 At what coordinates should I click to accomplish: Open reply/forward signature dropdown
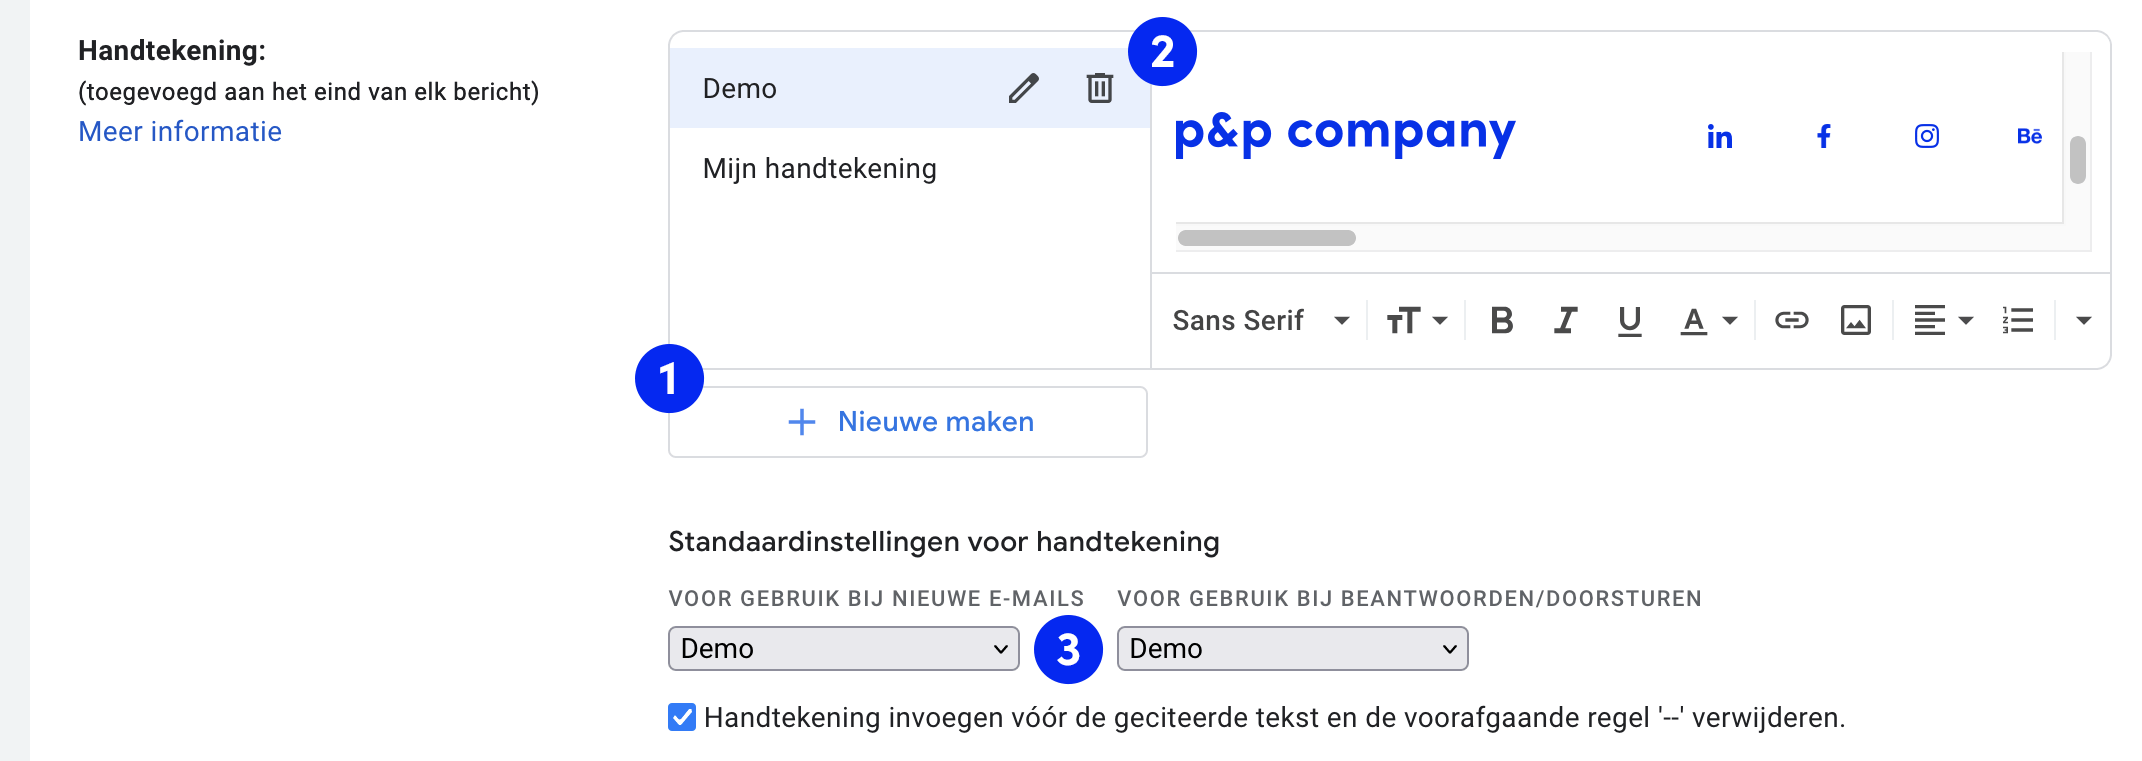tap(1292, 648)
